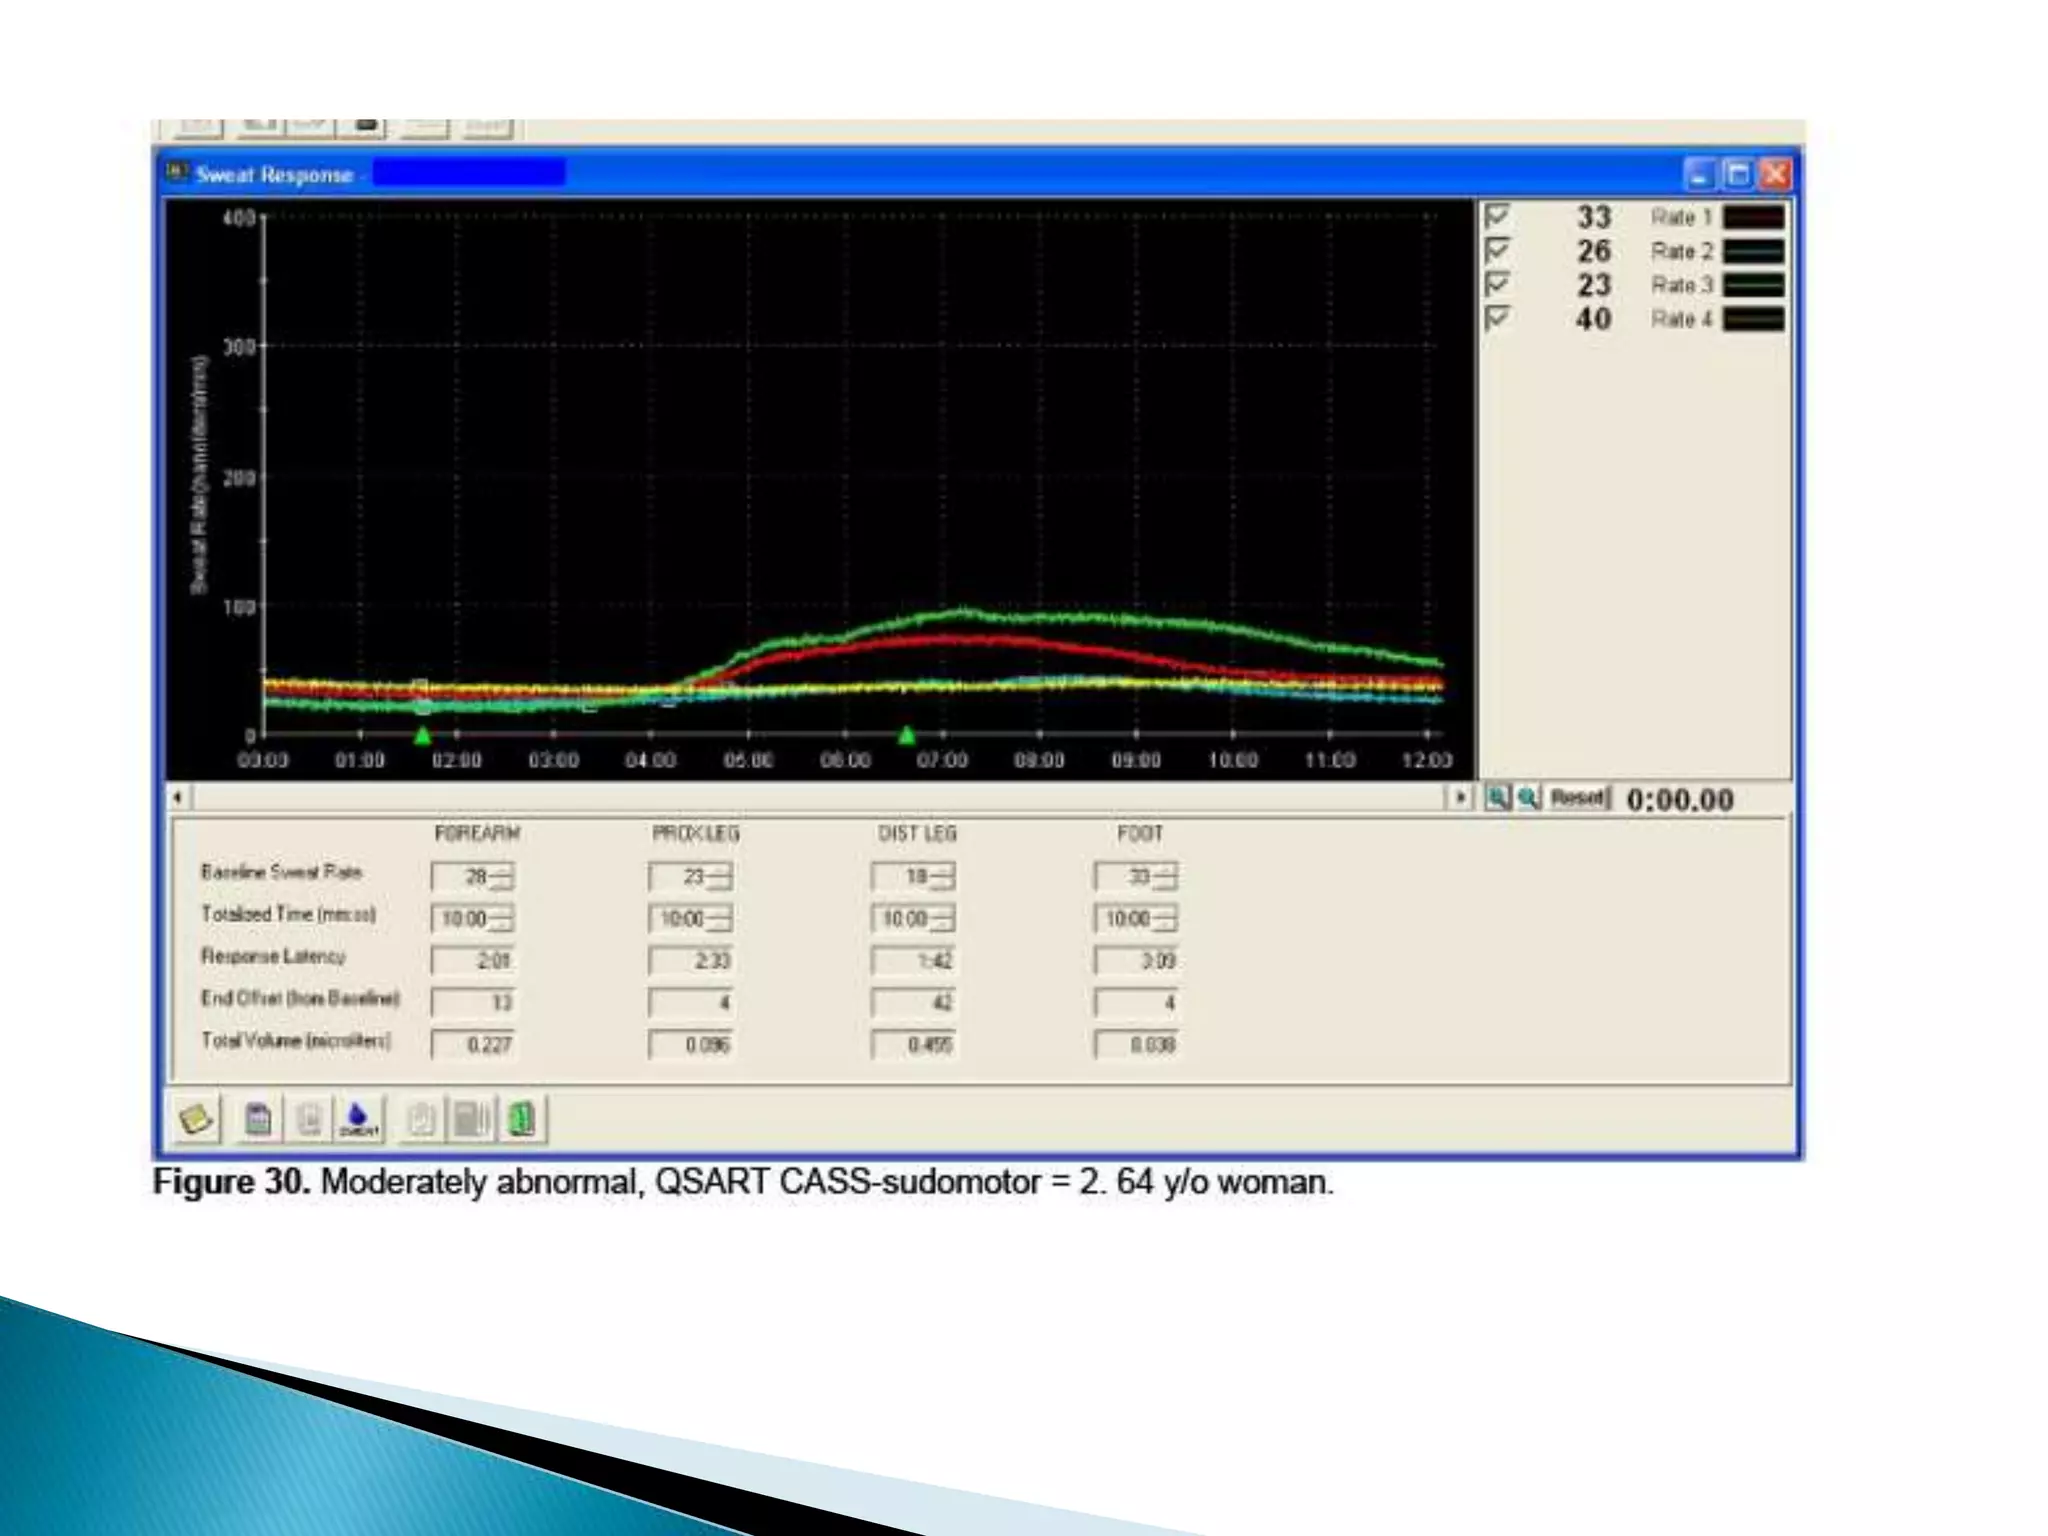Adjust Foot Totalized Time stepper
Screen dimensions: 2048x1536
(1166, 918)
